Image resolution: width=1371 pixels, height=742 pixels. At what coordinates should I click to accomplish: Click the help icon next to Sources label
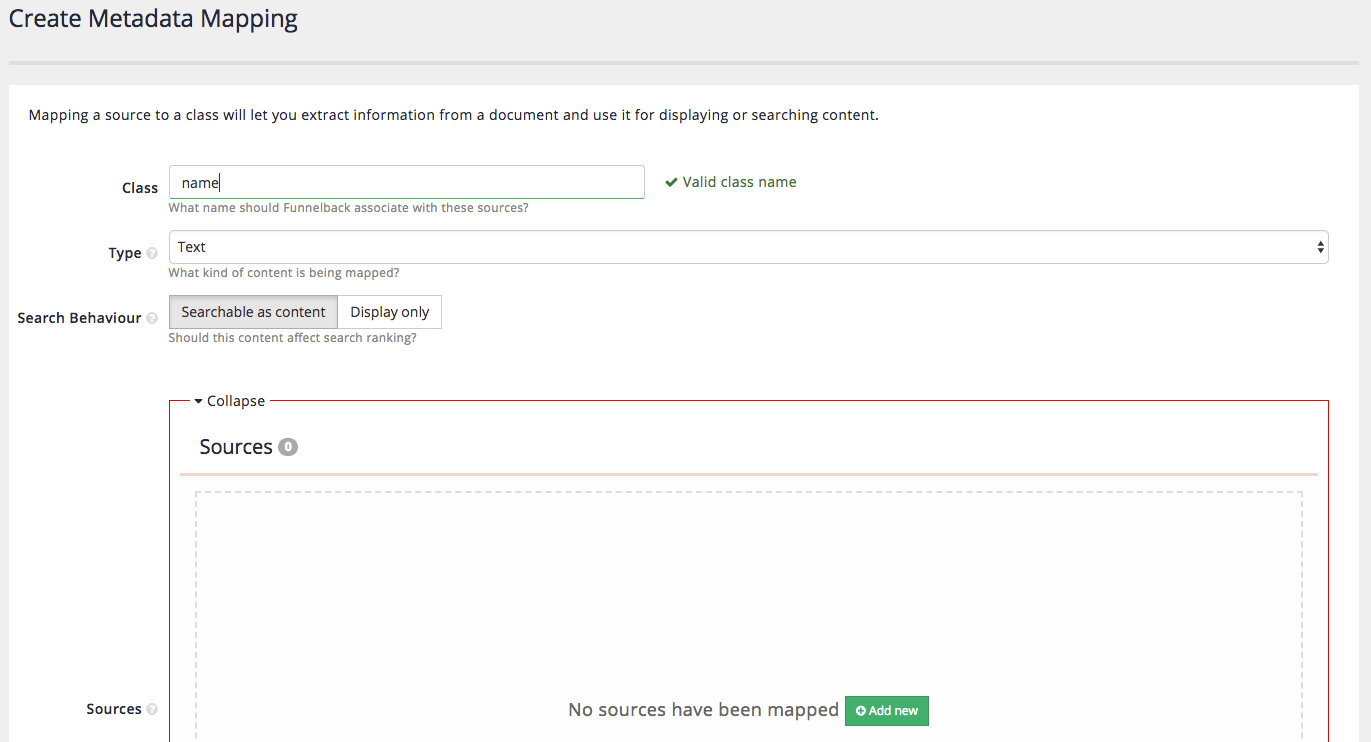152,710
